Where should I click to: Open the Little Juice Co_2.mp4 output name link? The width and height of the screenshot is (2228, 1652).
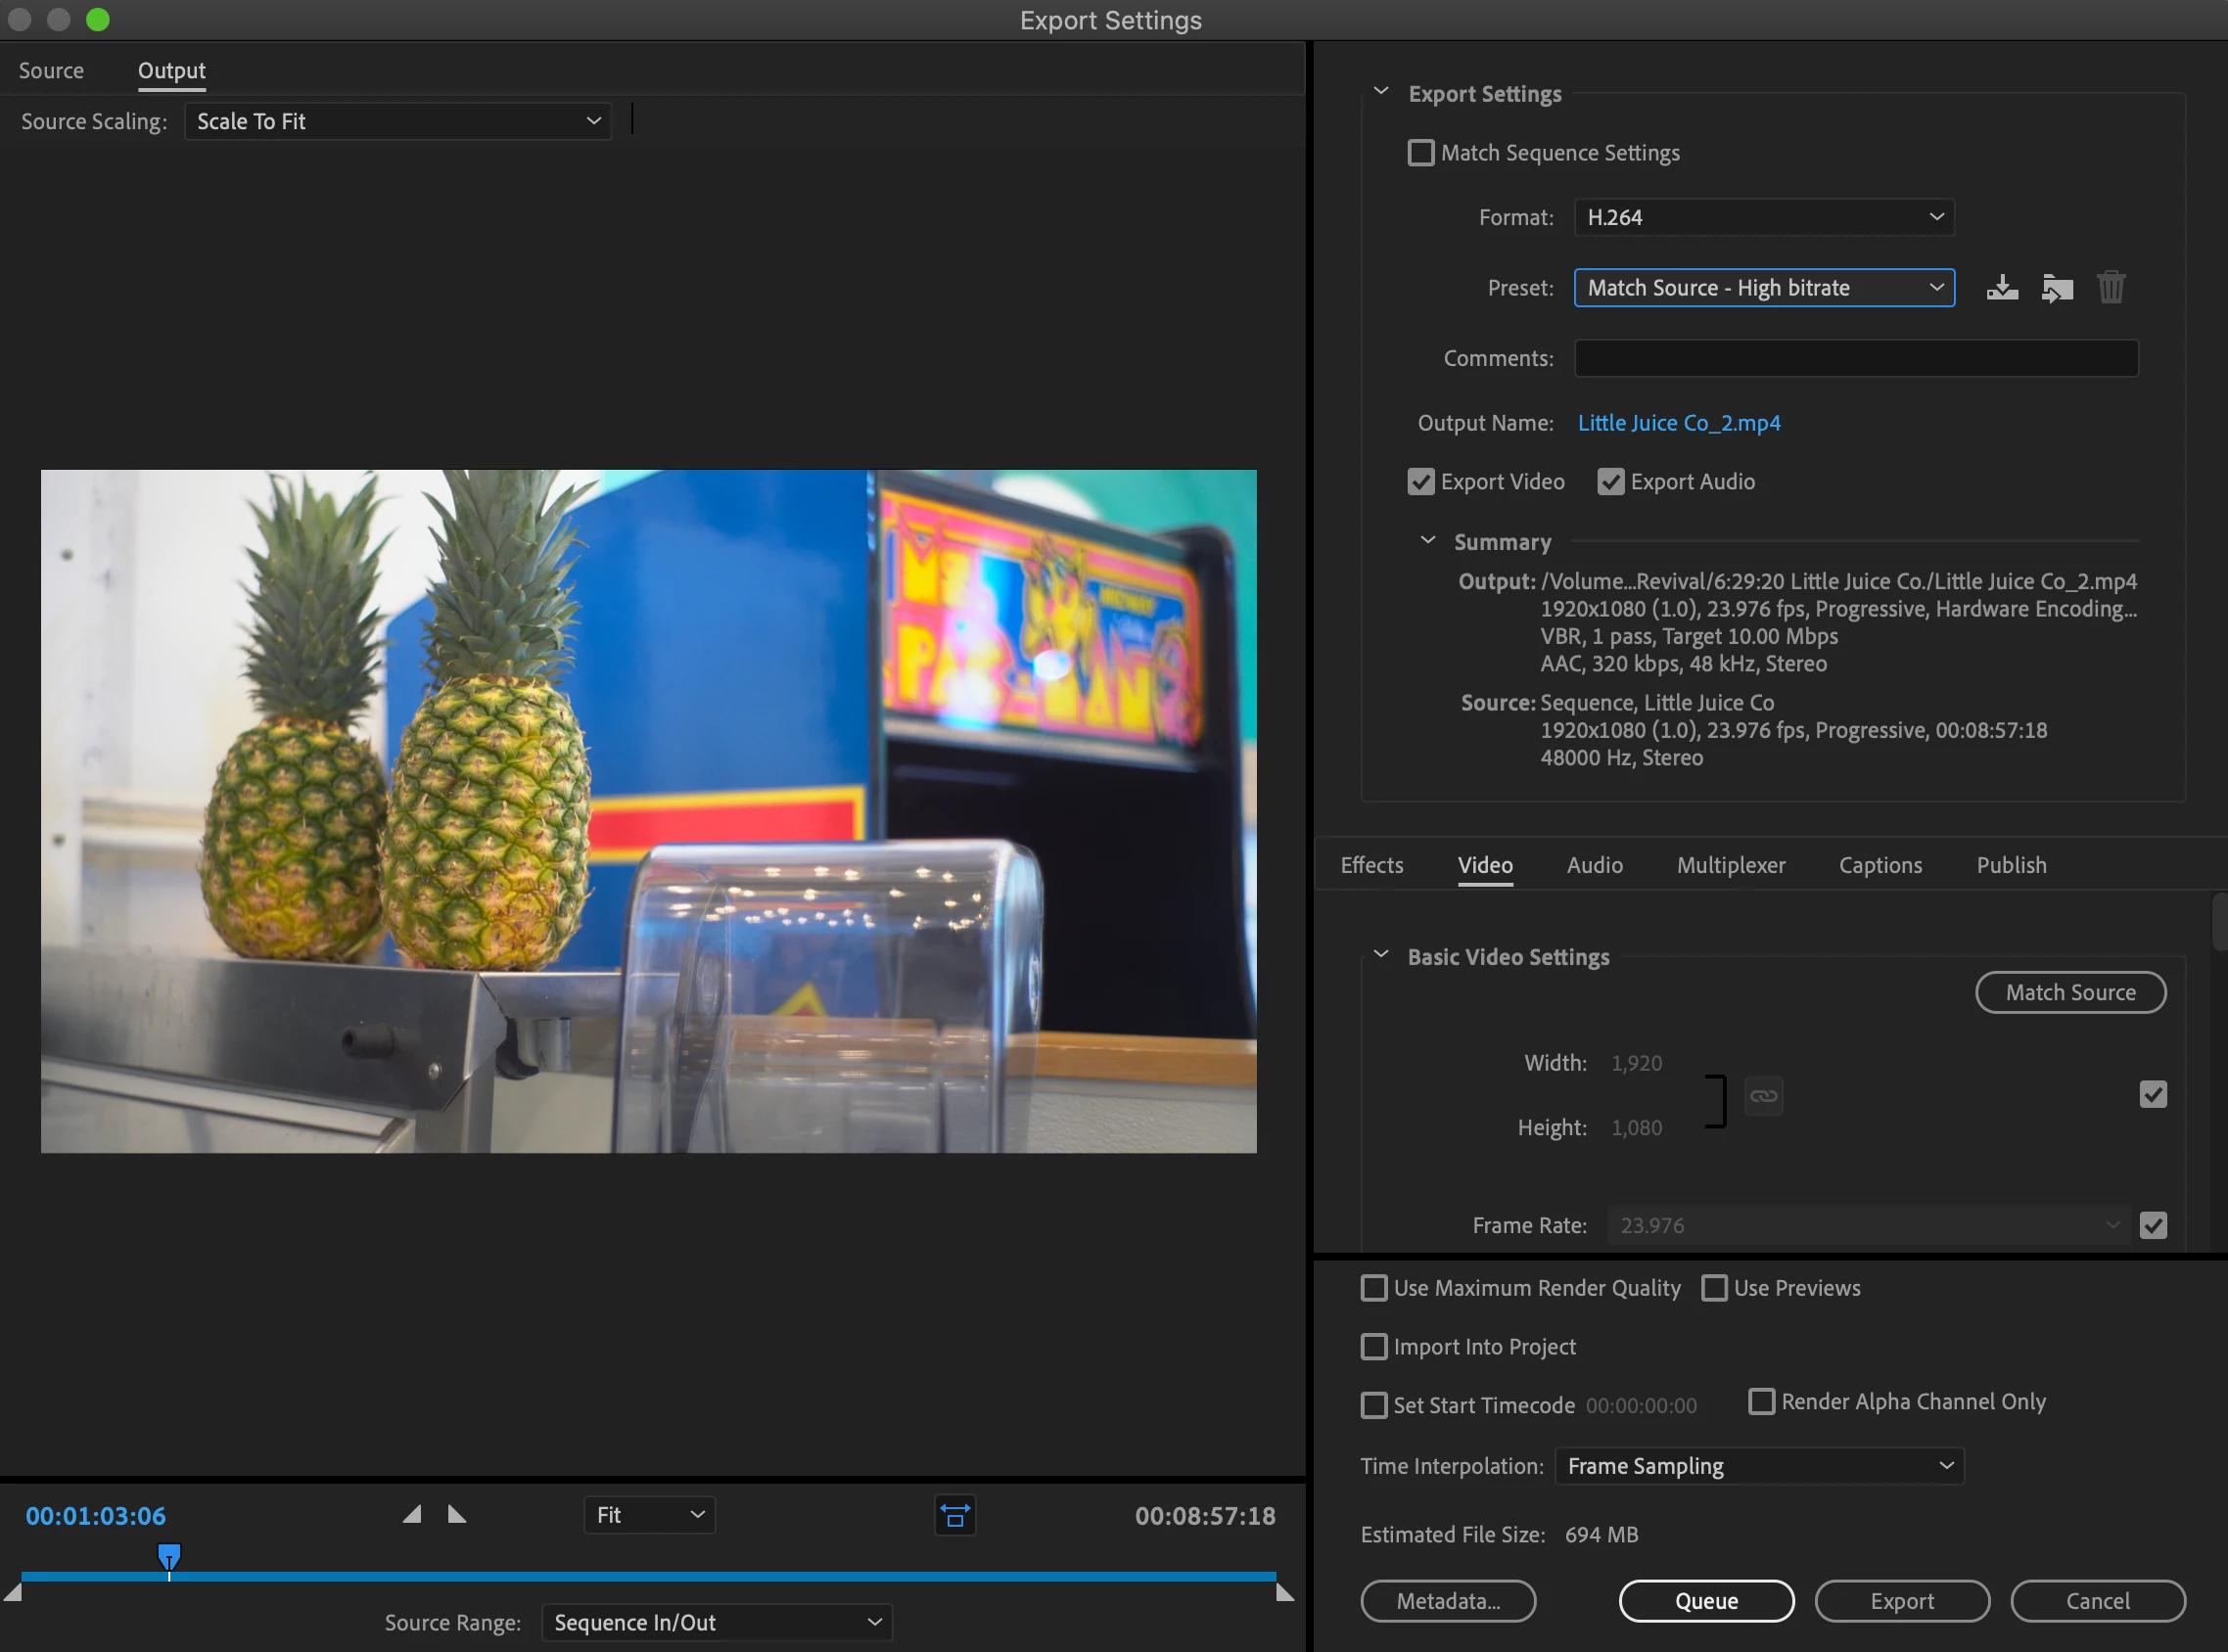[x=1678, y=423]
